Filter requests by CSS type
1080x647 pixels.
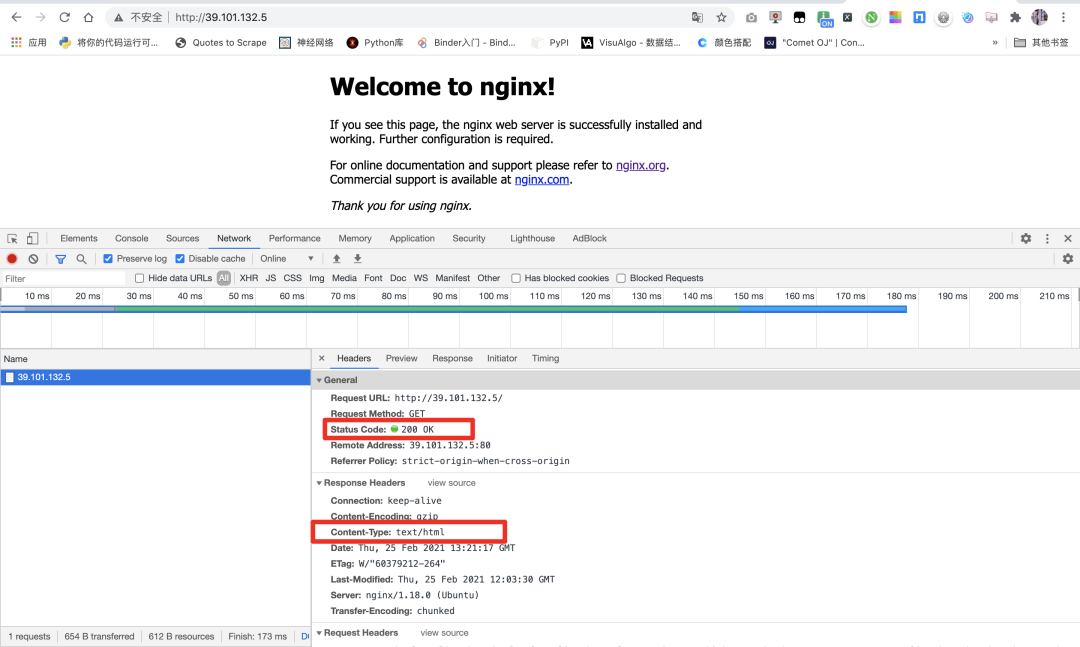(x=293, y=278)
